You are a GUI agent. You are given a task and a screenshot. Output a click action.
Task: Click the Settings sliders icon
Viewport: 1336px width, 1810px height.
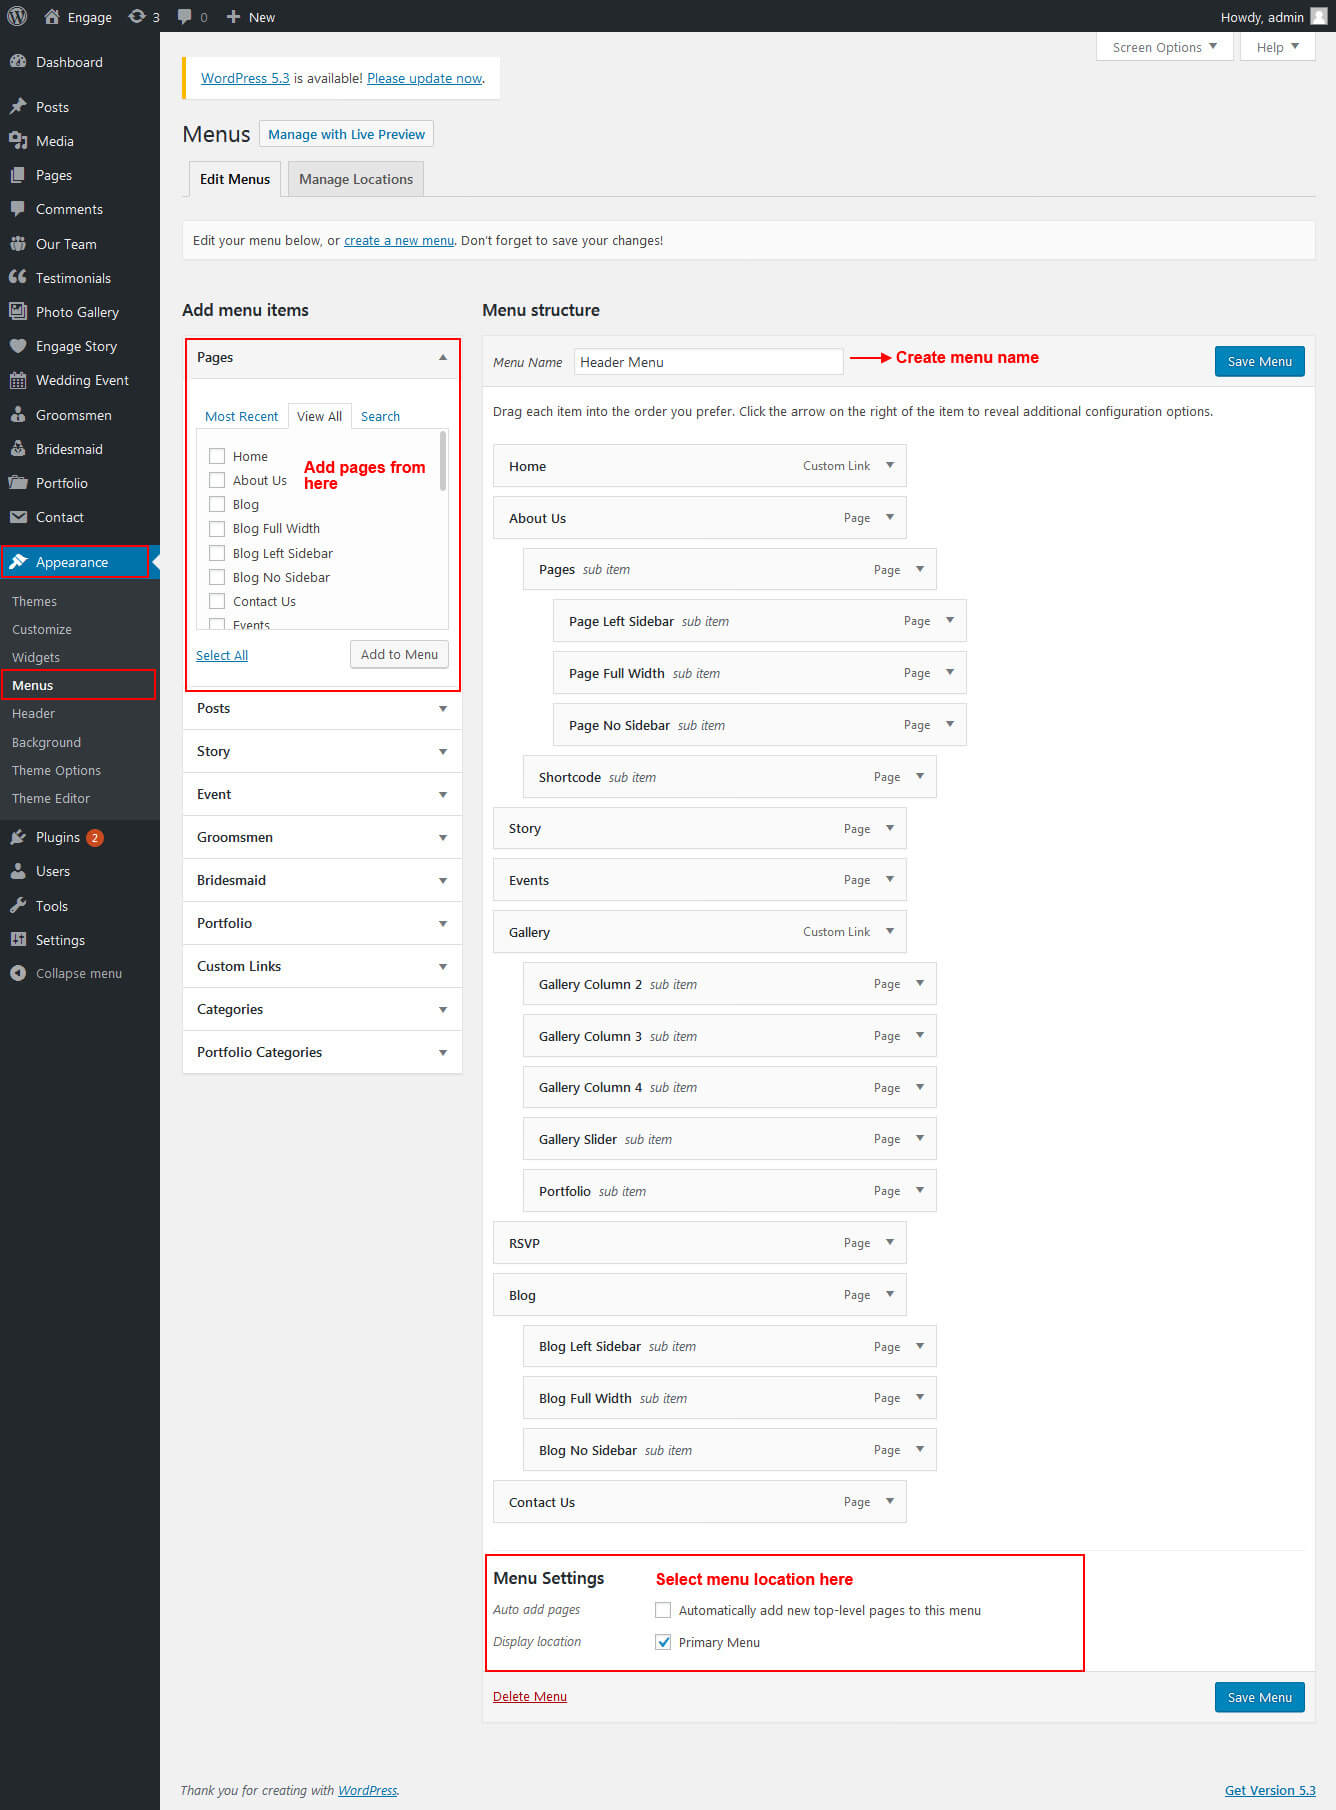pos(18,939)
